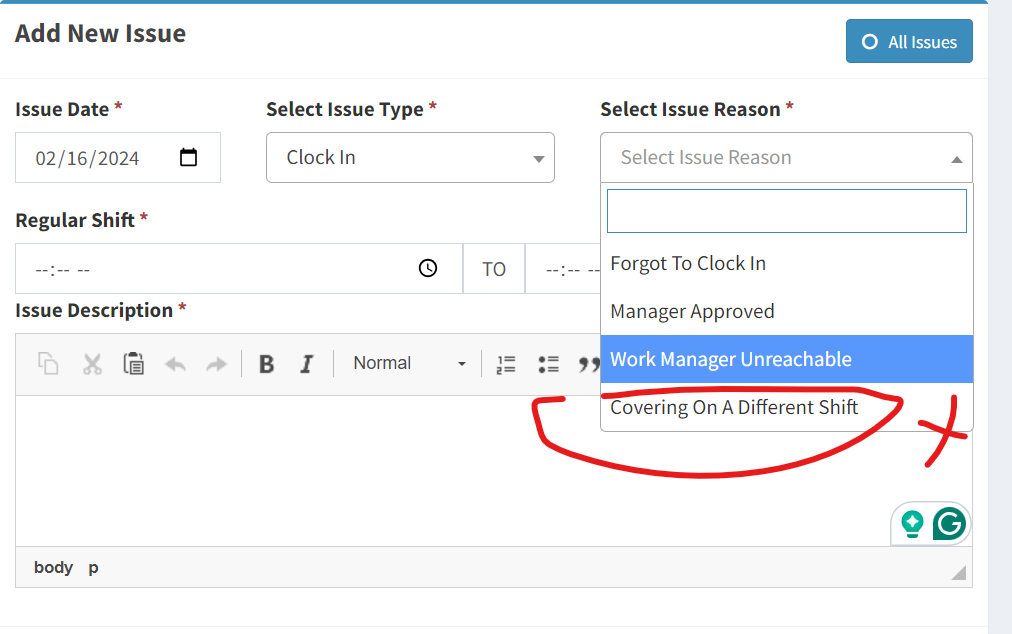
Task: Toggle Bold formatting in editor
Action: 266,364
